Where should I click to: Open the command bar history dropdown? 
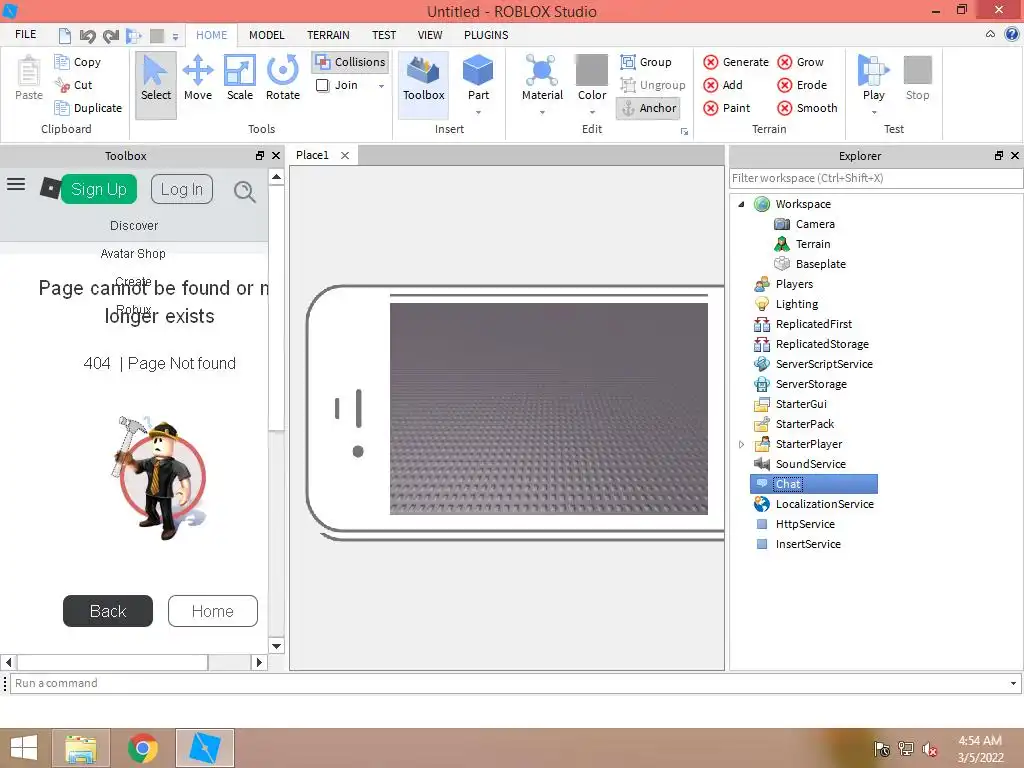[x=1013, y=684]
